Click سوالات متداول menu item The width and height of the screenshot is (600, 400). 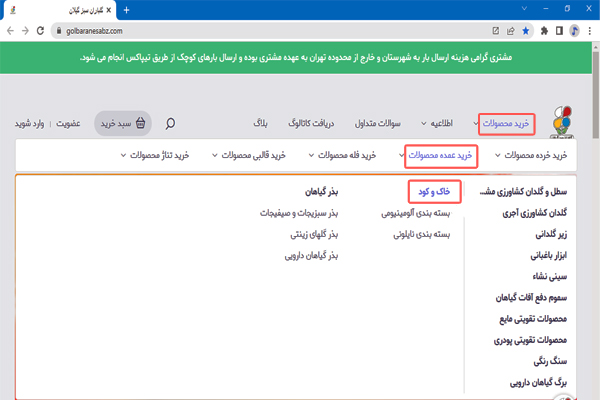coord(378,123)
